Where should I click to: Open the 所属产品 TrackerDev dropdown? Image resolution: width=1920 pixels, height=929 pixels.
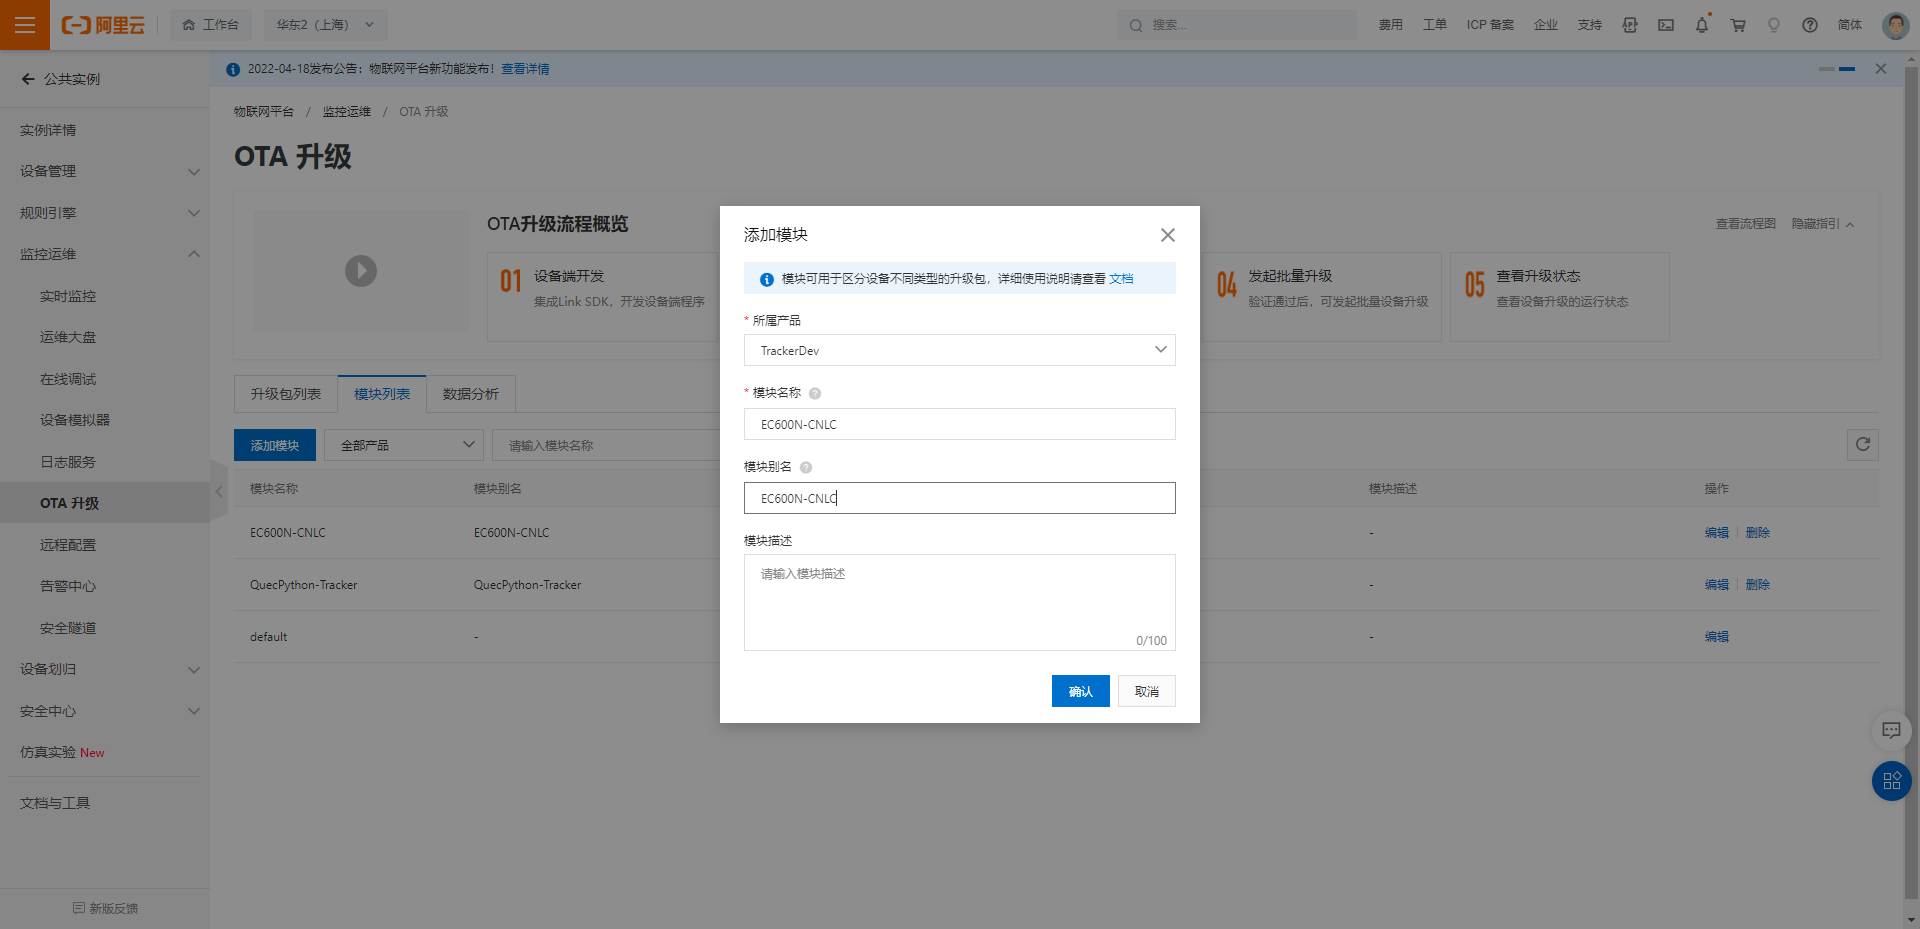click(x=959, y=350)
